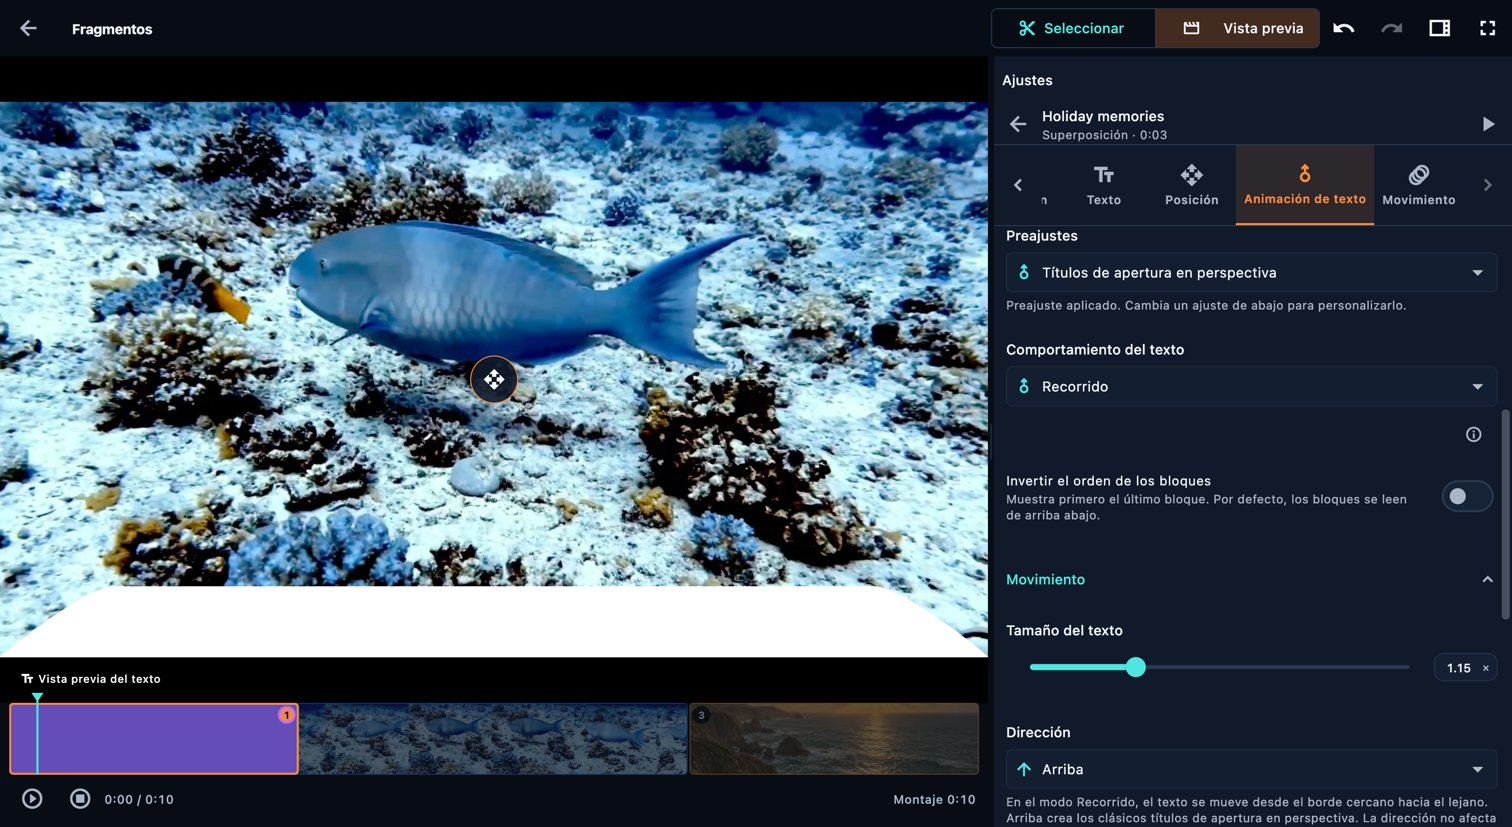Switch to Vista previa mode
This screenshot has width=1512, height=827.
(x=1237, y=28)
